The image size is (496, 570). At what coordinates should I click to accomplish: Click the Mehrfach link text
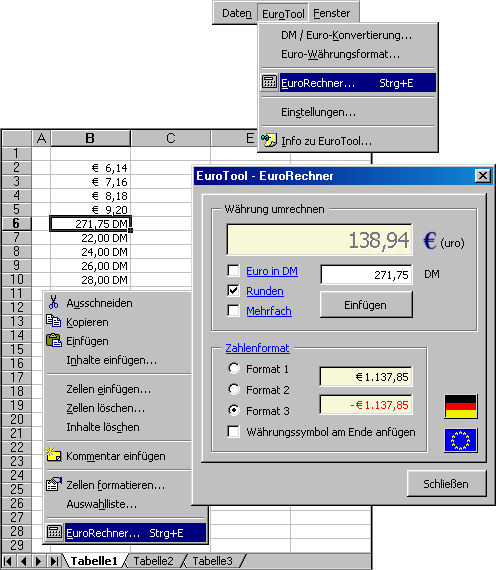(269, 311)
